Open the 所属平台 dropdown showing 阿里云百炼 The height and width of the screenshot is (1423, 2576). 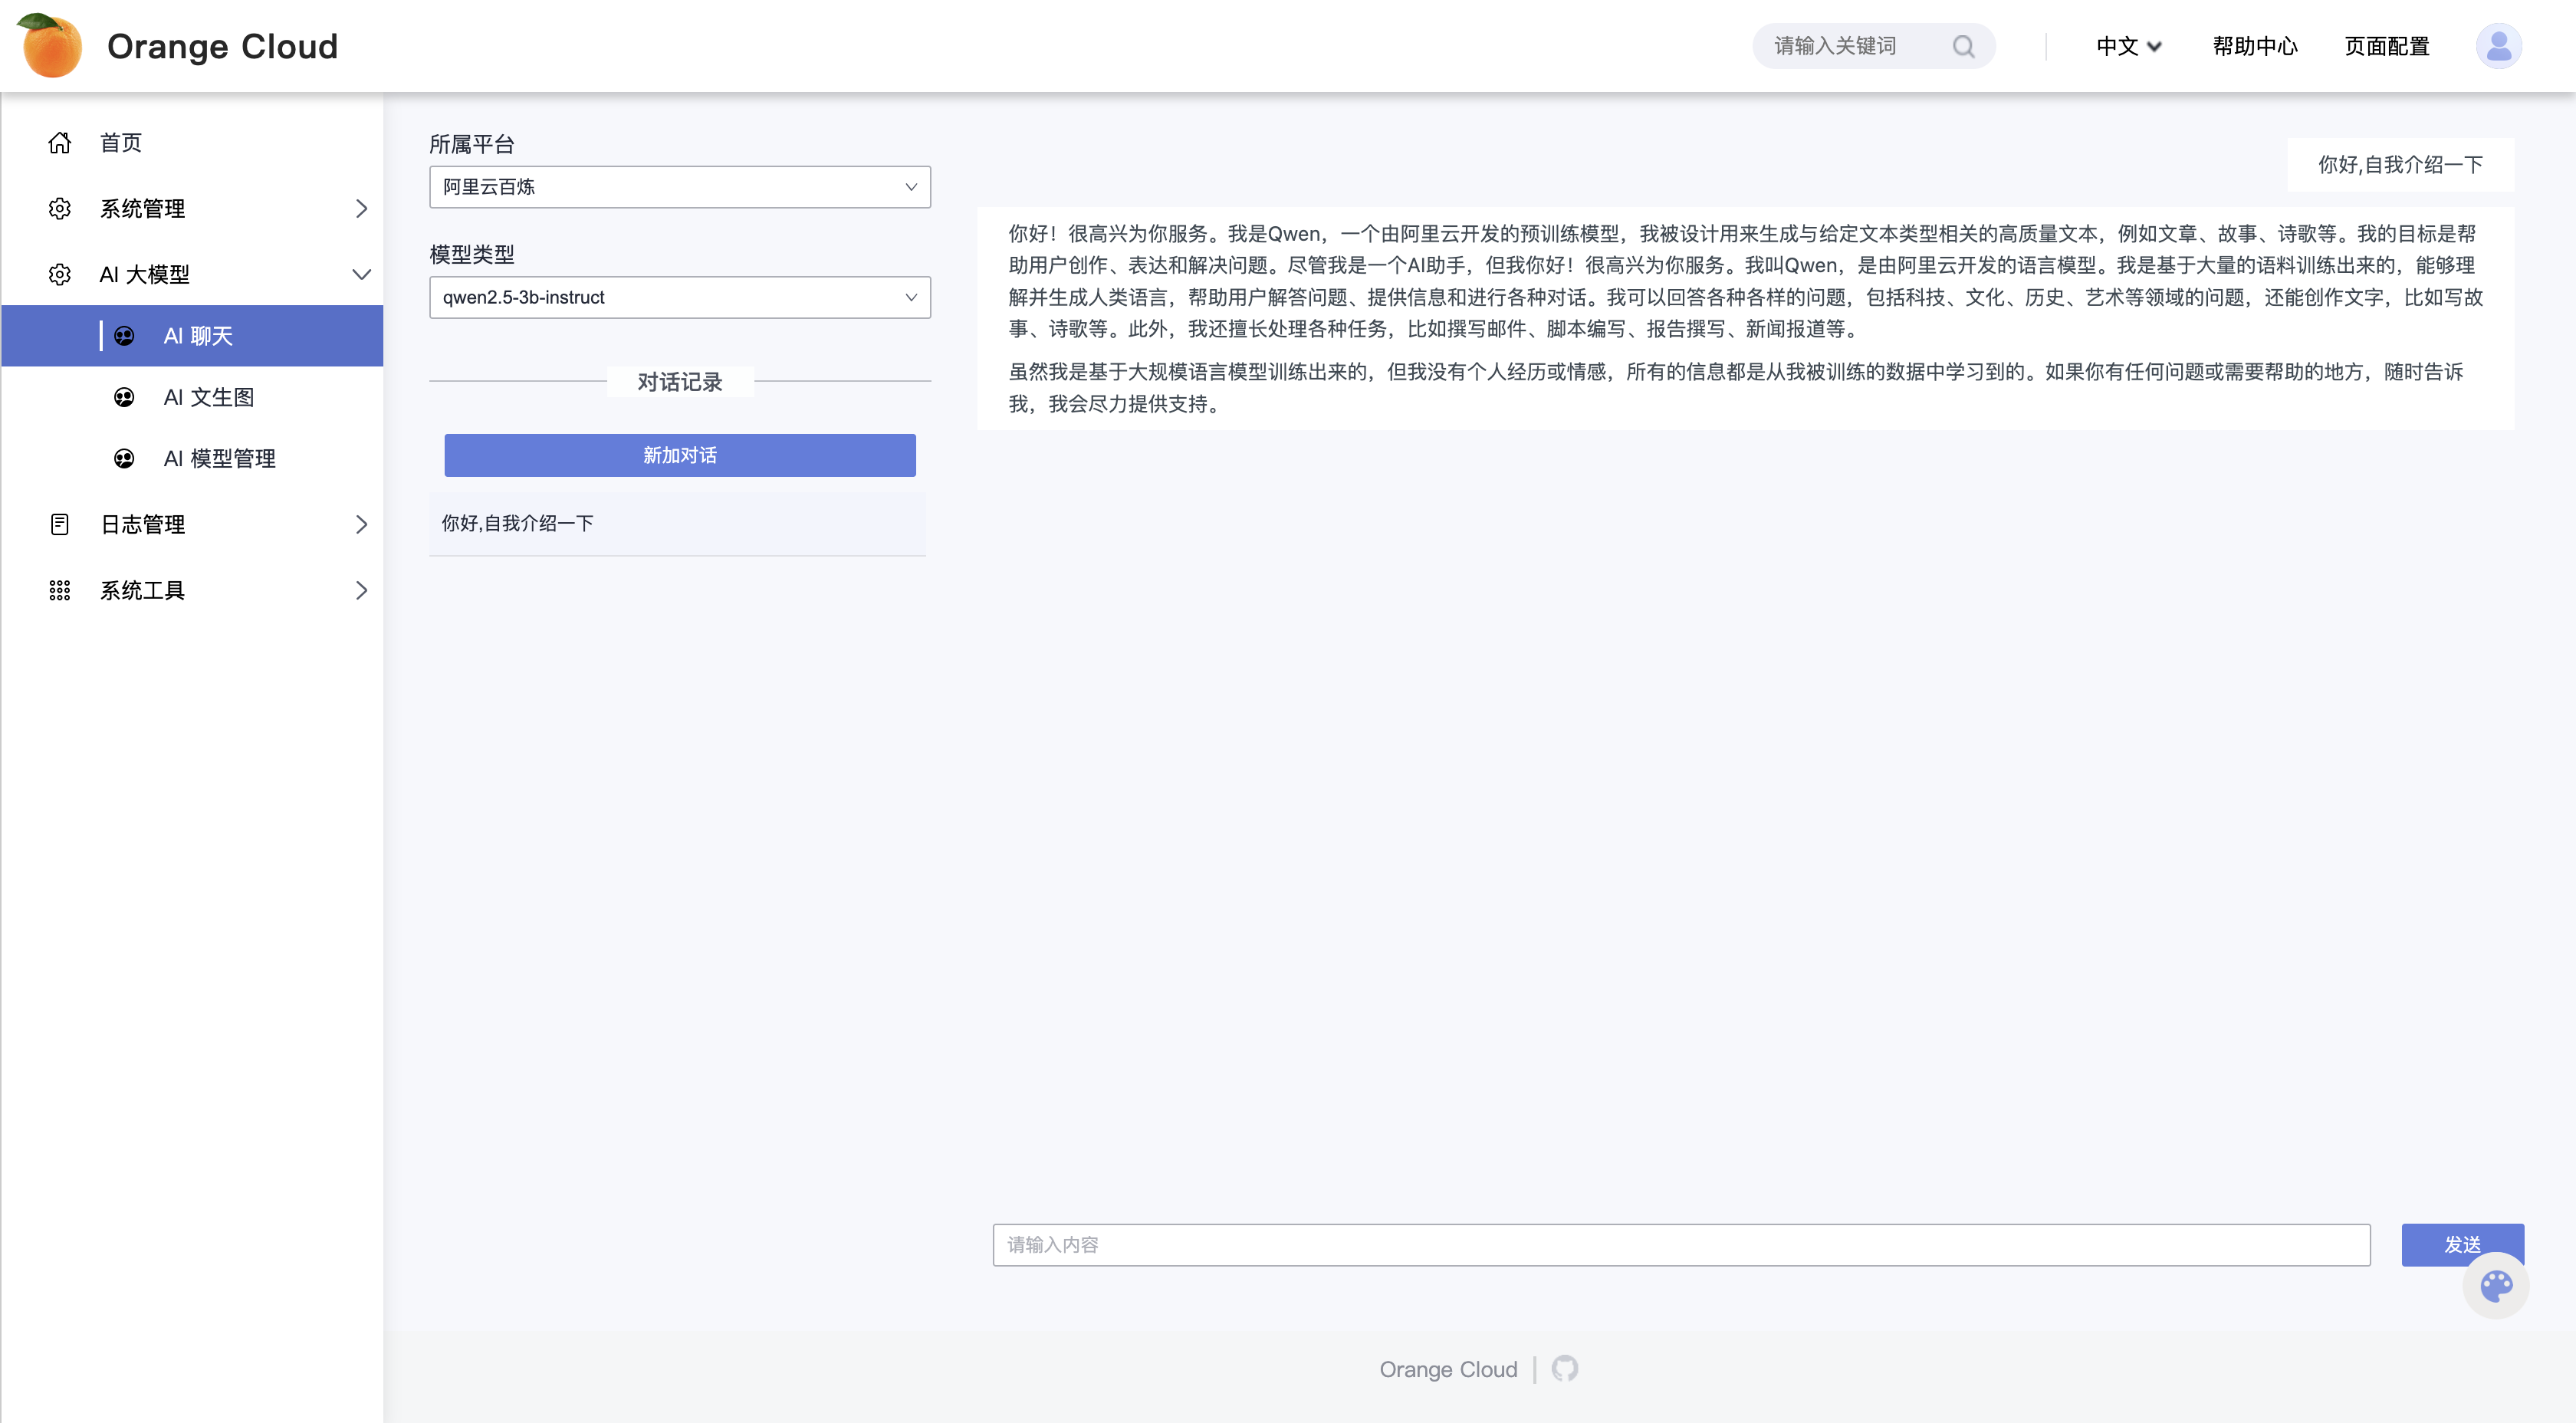click(680, 187)
